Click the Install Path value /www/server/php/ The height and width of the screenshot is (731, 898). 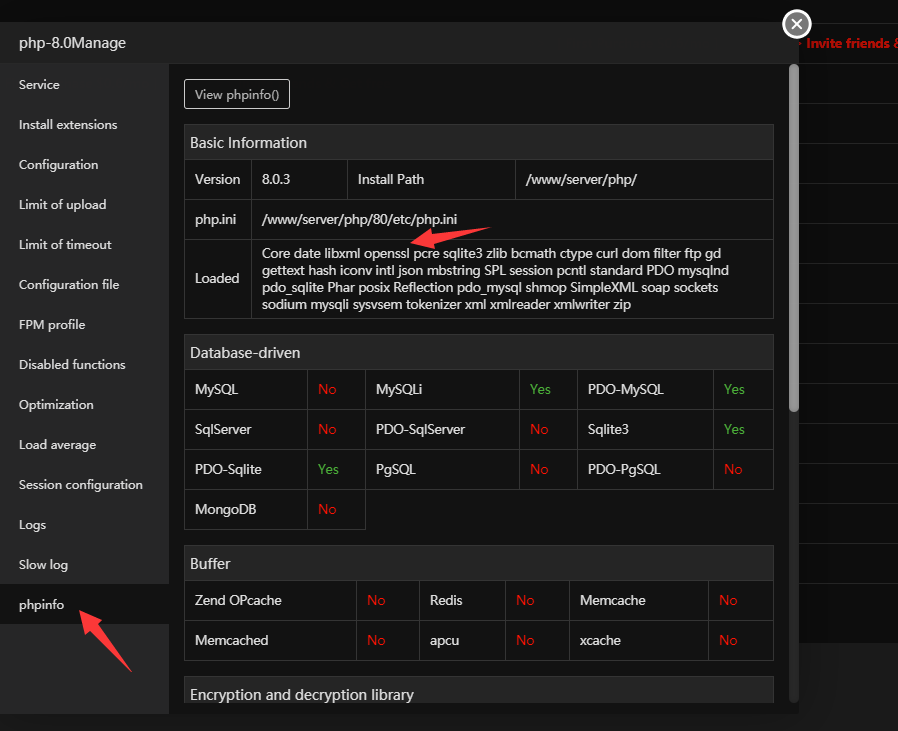(581, 179)
